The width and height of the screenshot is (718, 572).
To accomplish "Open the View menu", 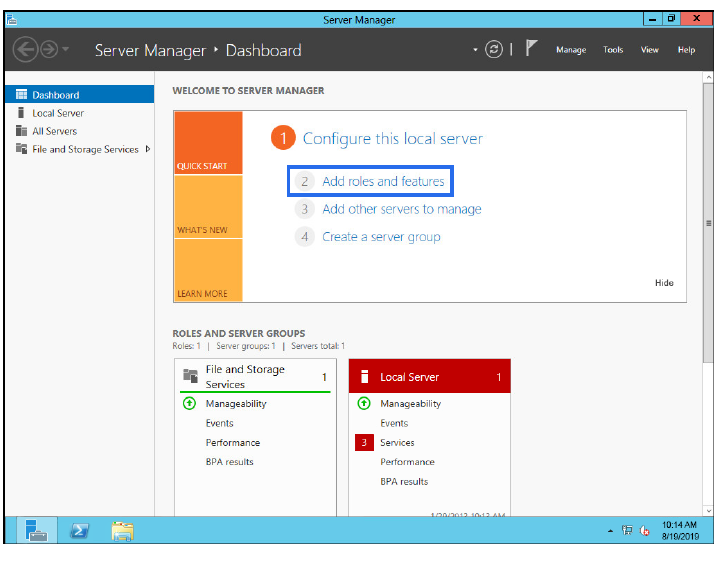I will 649,49.
